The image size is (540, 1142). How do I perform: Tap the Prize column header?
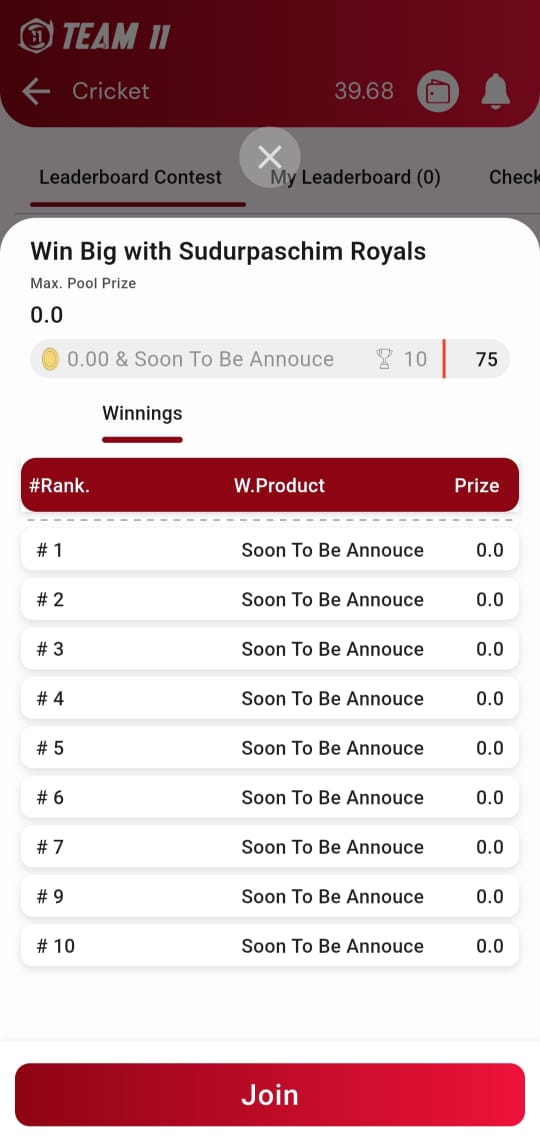(x=477, y=486)
